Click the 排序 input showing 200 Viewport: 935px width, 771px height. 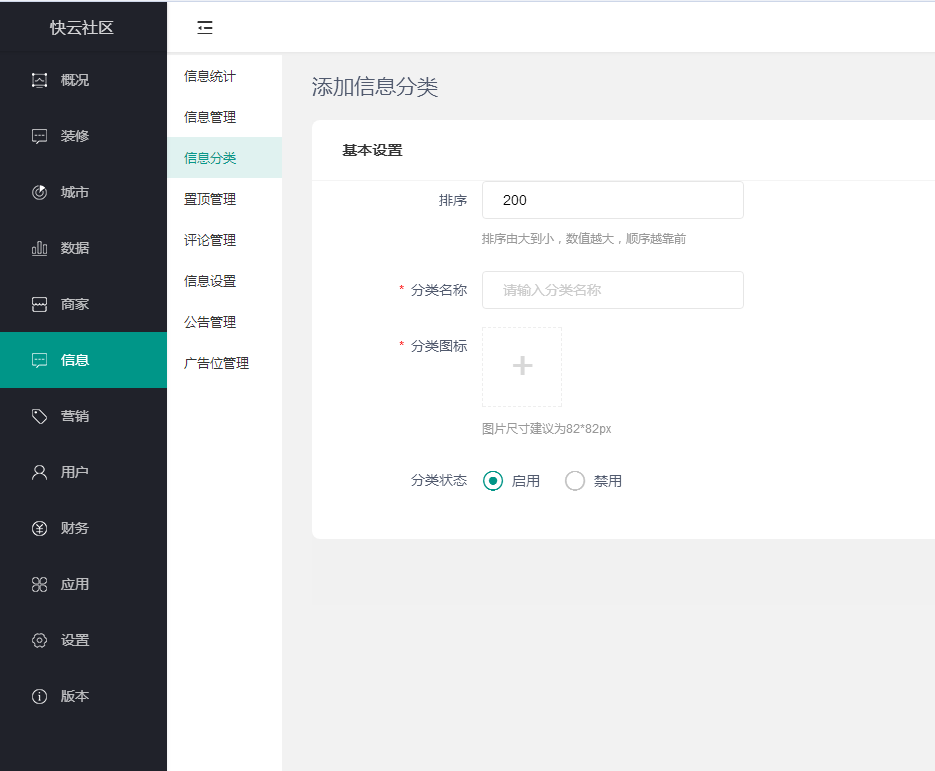tap(612, 200)
